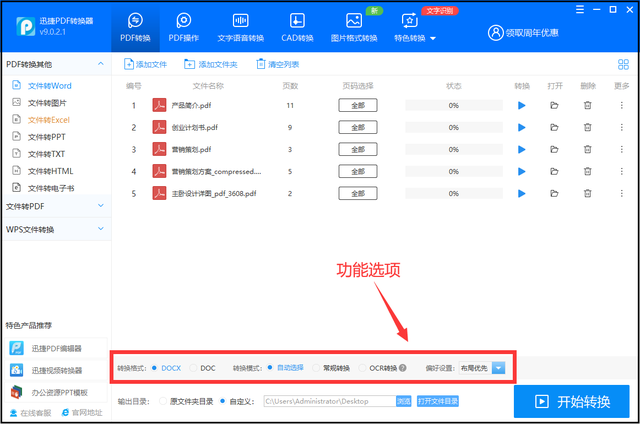Open 迅捷PDF编辑器 recommended product

click(56, 349)
